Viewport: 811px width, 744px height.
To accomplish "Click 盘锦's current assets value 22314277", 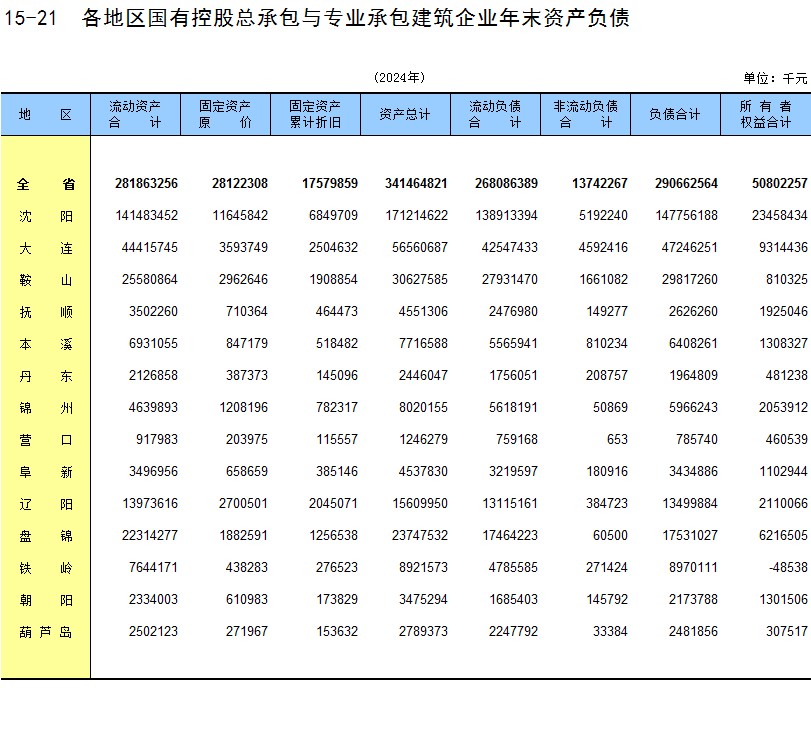I will (x=146, y=536).
